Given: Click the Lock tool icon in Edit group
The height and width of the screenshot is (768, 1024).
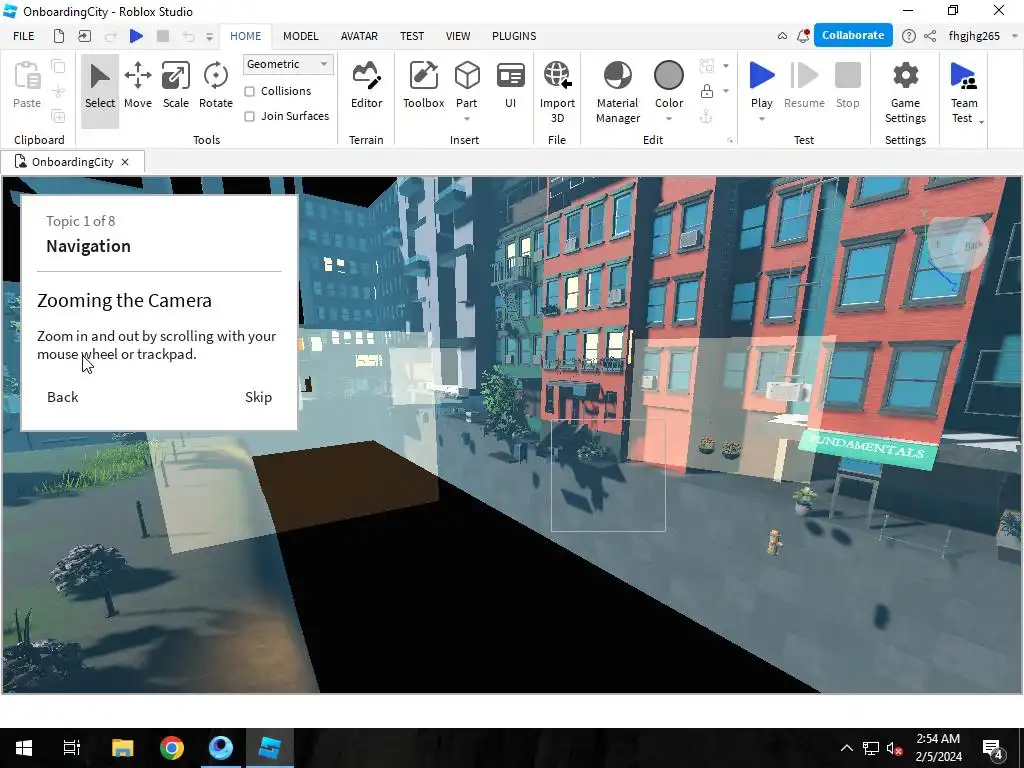Looking at the screenshot, I should (x=707, y=91).
